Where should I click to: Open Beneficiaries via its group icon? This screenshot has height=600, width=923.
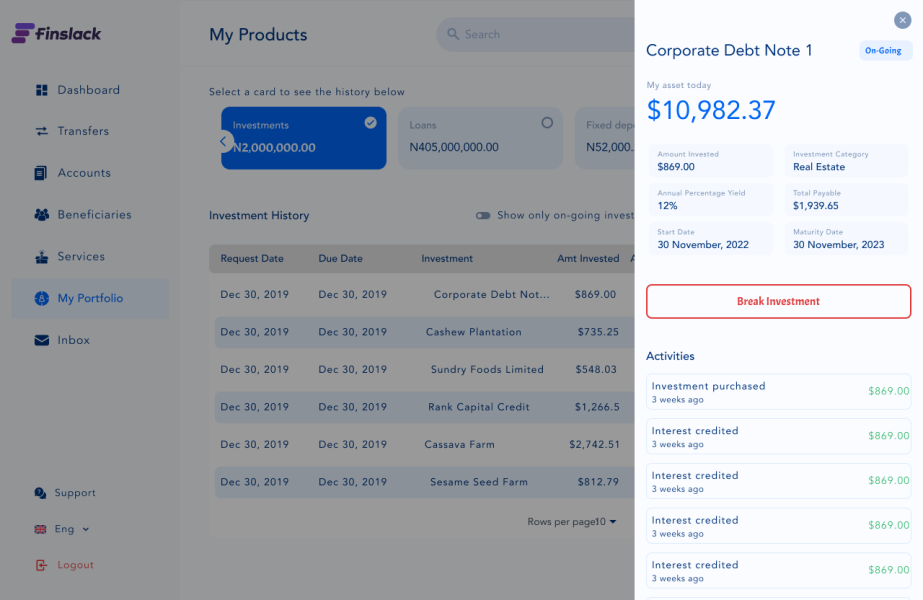(x=41, y=214)
